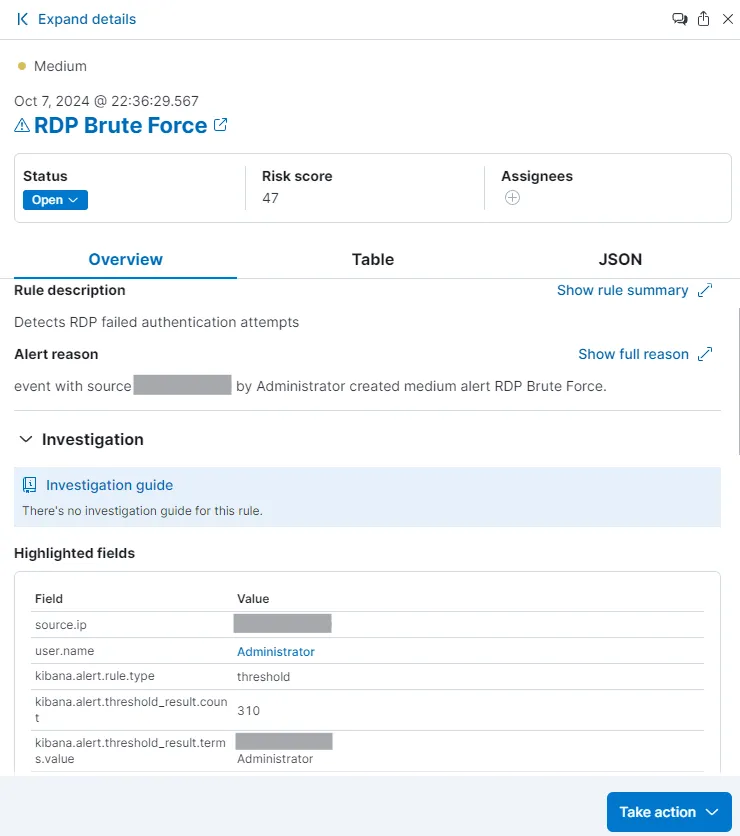The image size is (740, 836).
Task: Click the Investigation guide book icon
Action: (30, 485)
